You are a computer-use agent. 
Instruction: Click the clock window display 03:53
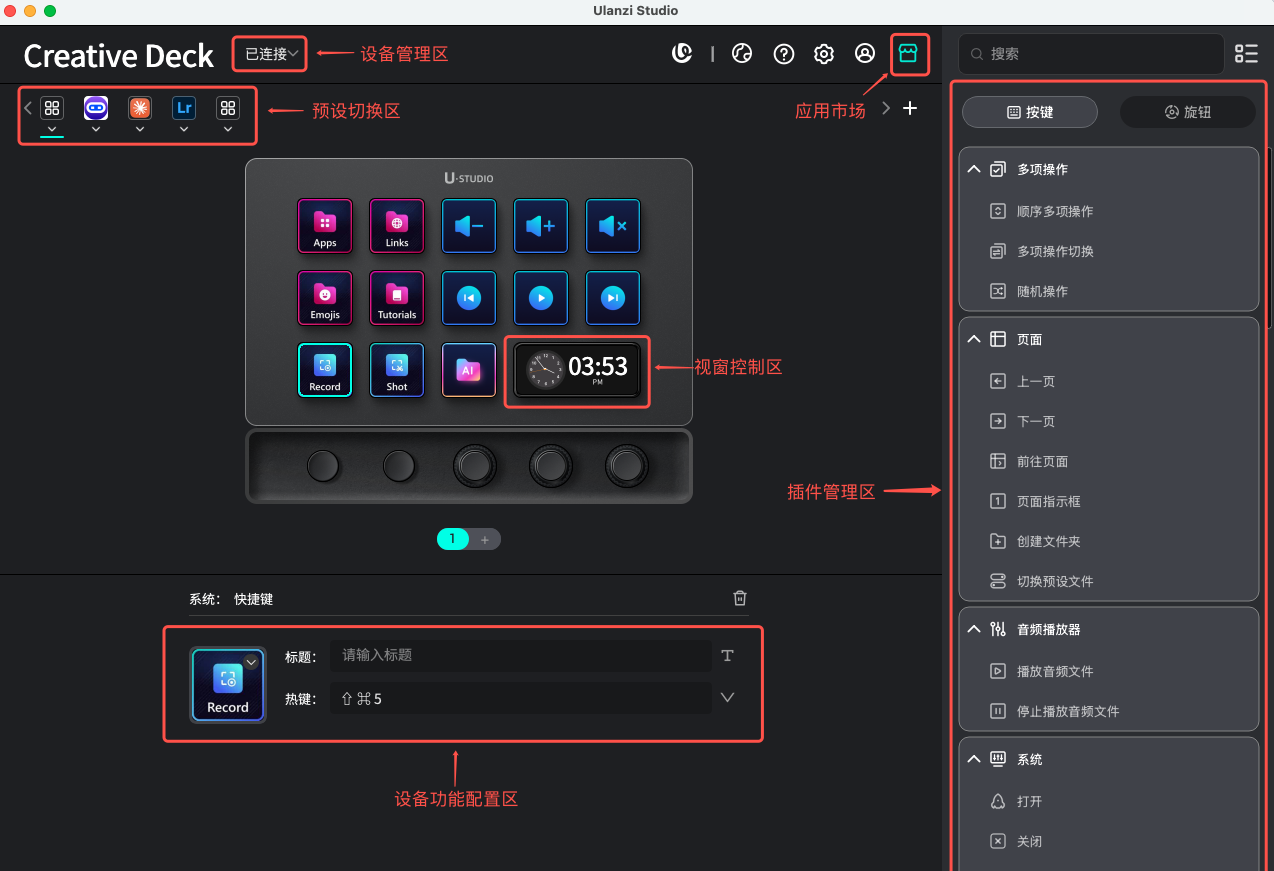tap(577, 370)
